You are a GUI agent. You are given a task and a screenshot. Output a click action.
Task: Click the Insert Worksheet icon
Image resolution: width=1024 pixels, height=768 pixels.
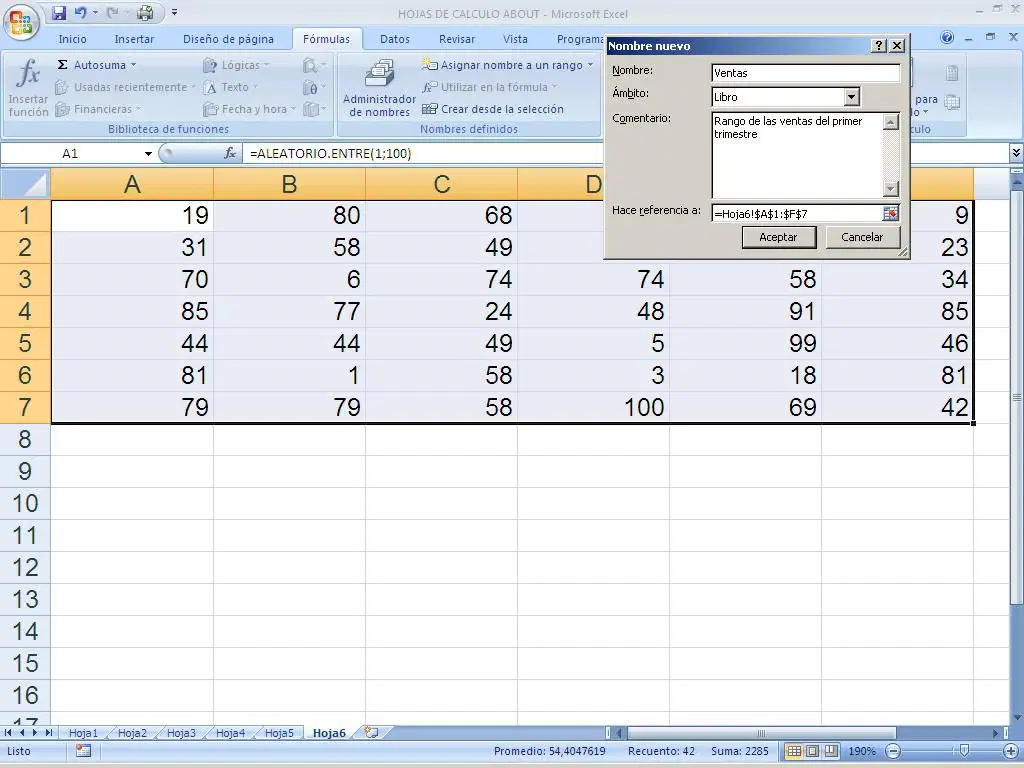point(371,732)
